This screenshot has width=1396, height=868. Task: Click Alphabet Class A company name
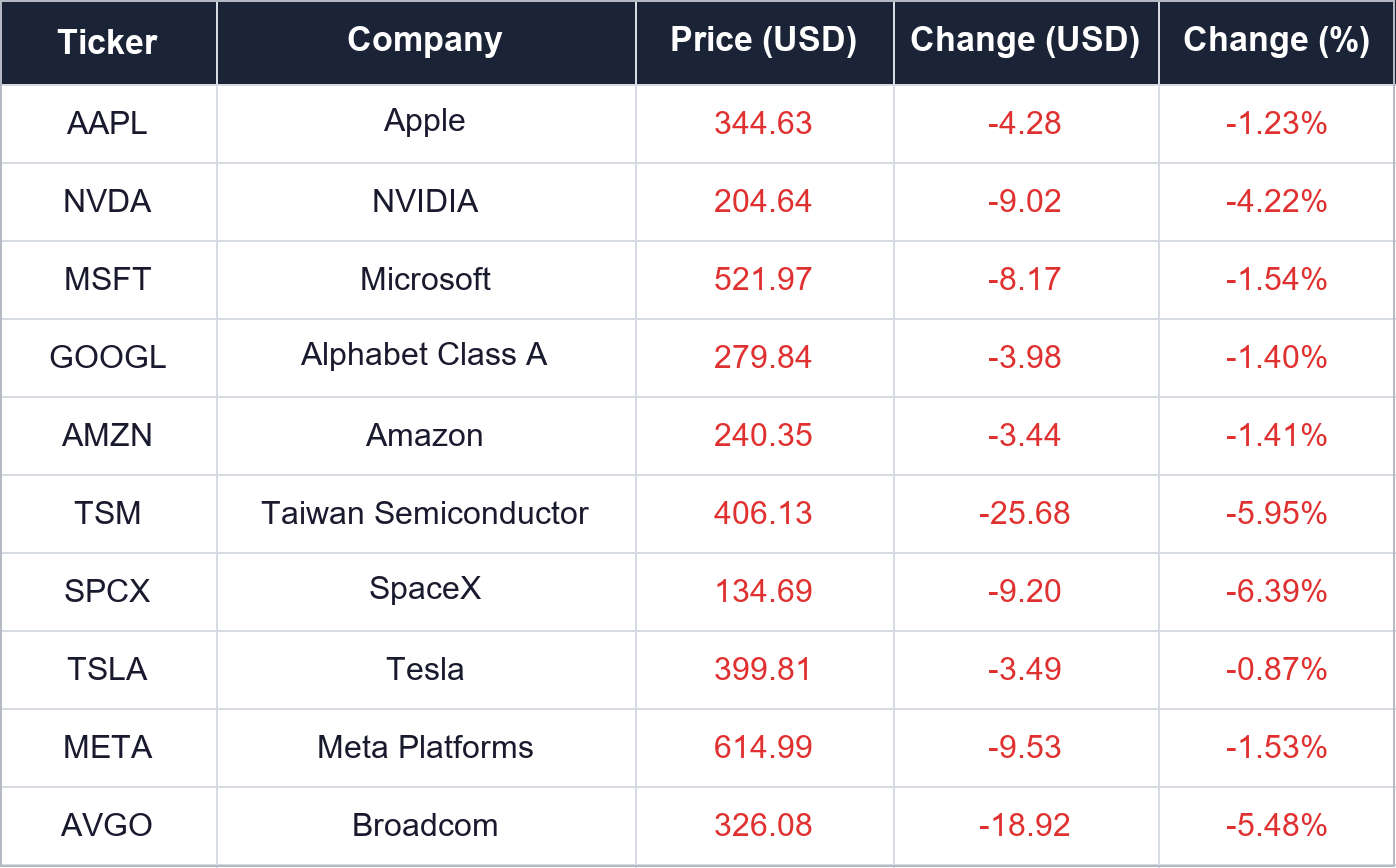[425, 354]
